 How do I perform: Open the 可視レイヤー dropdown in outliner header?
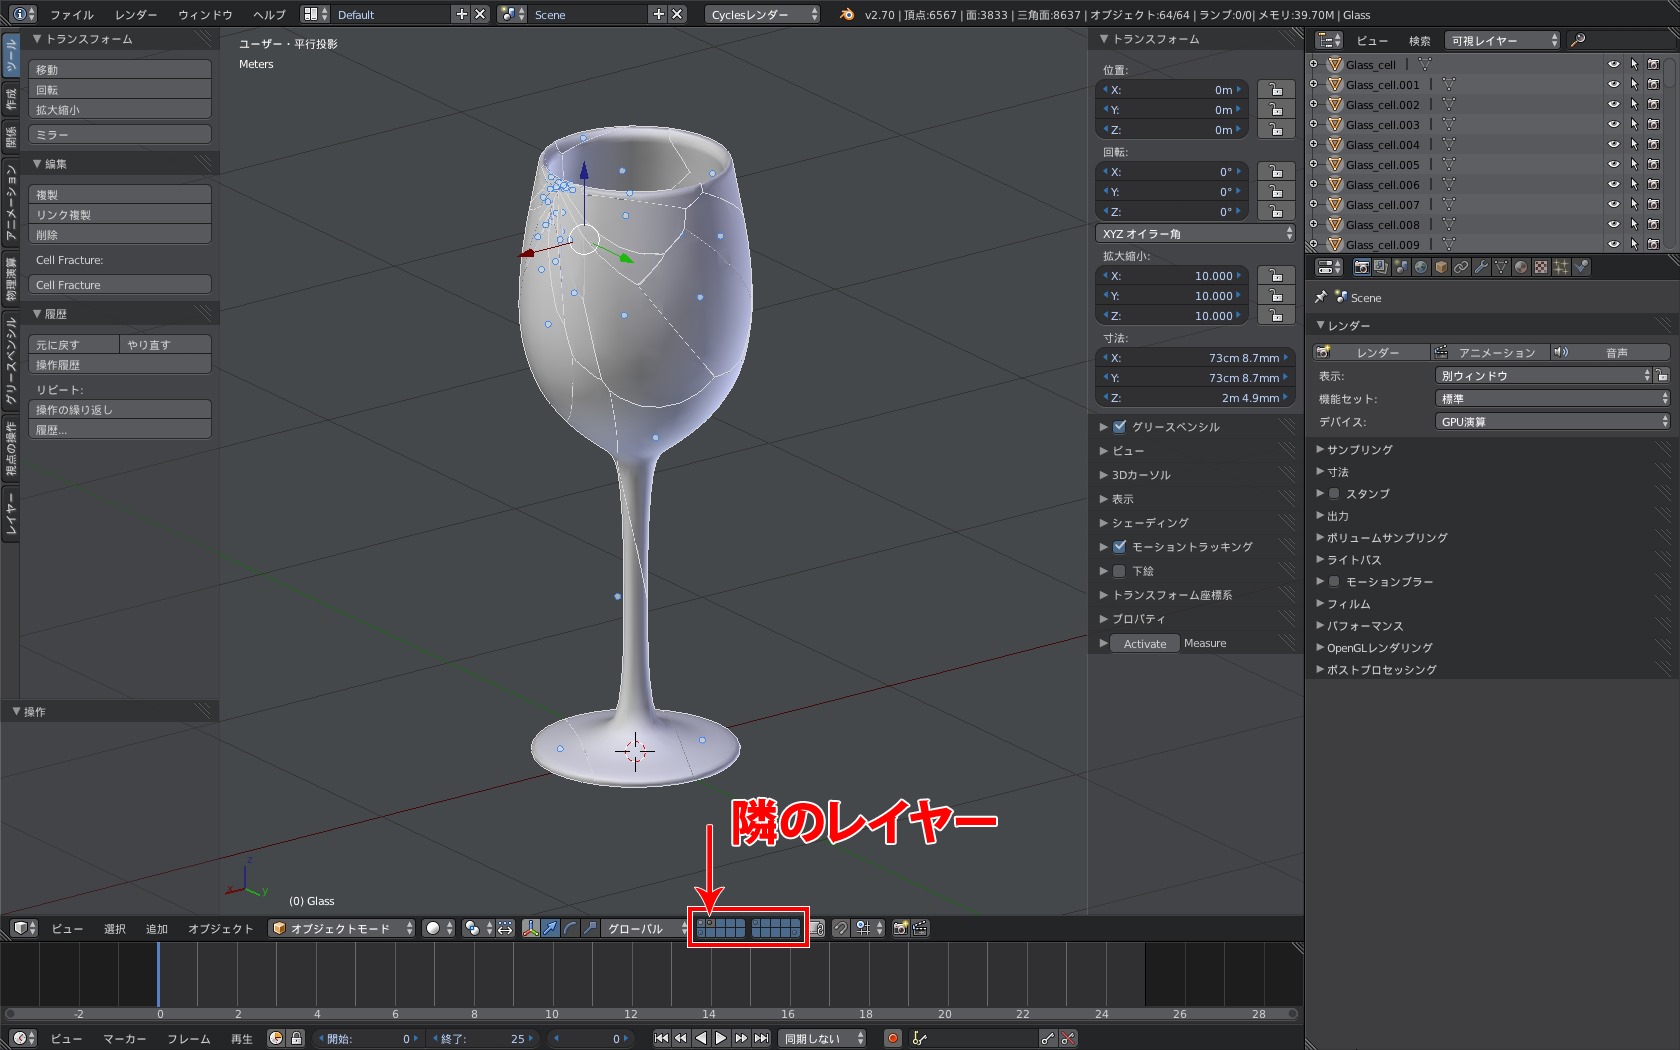(x=1501, y=40)
